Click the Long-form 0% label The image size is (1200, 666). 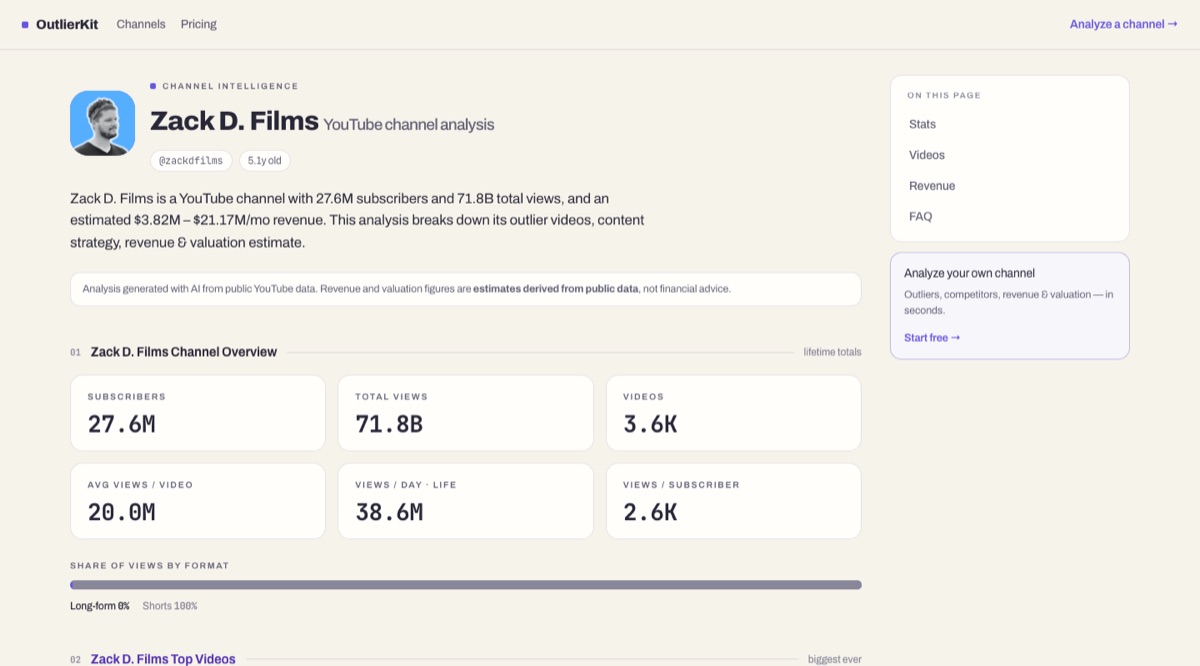pyautogui.click(x=100, y=606)
